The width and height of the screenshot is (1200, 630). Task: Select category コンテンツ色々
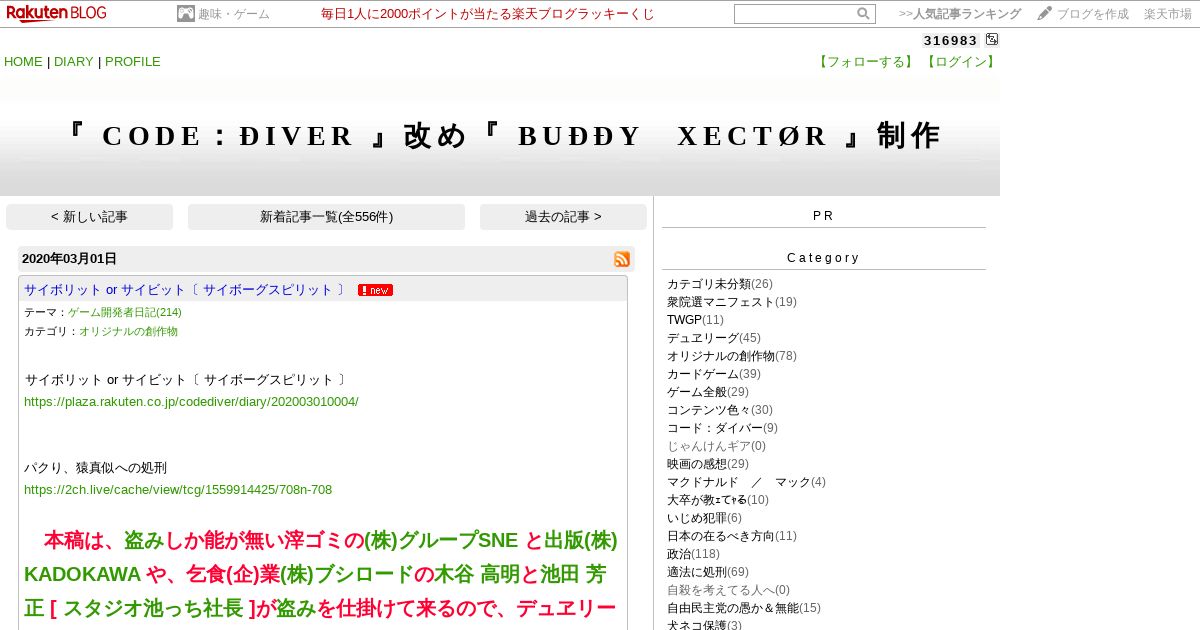point(709,410)
